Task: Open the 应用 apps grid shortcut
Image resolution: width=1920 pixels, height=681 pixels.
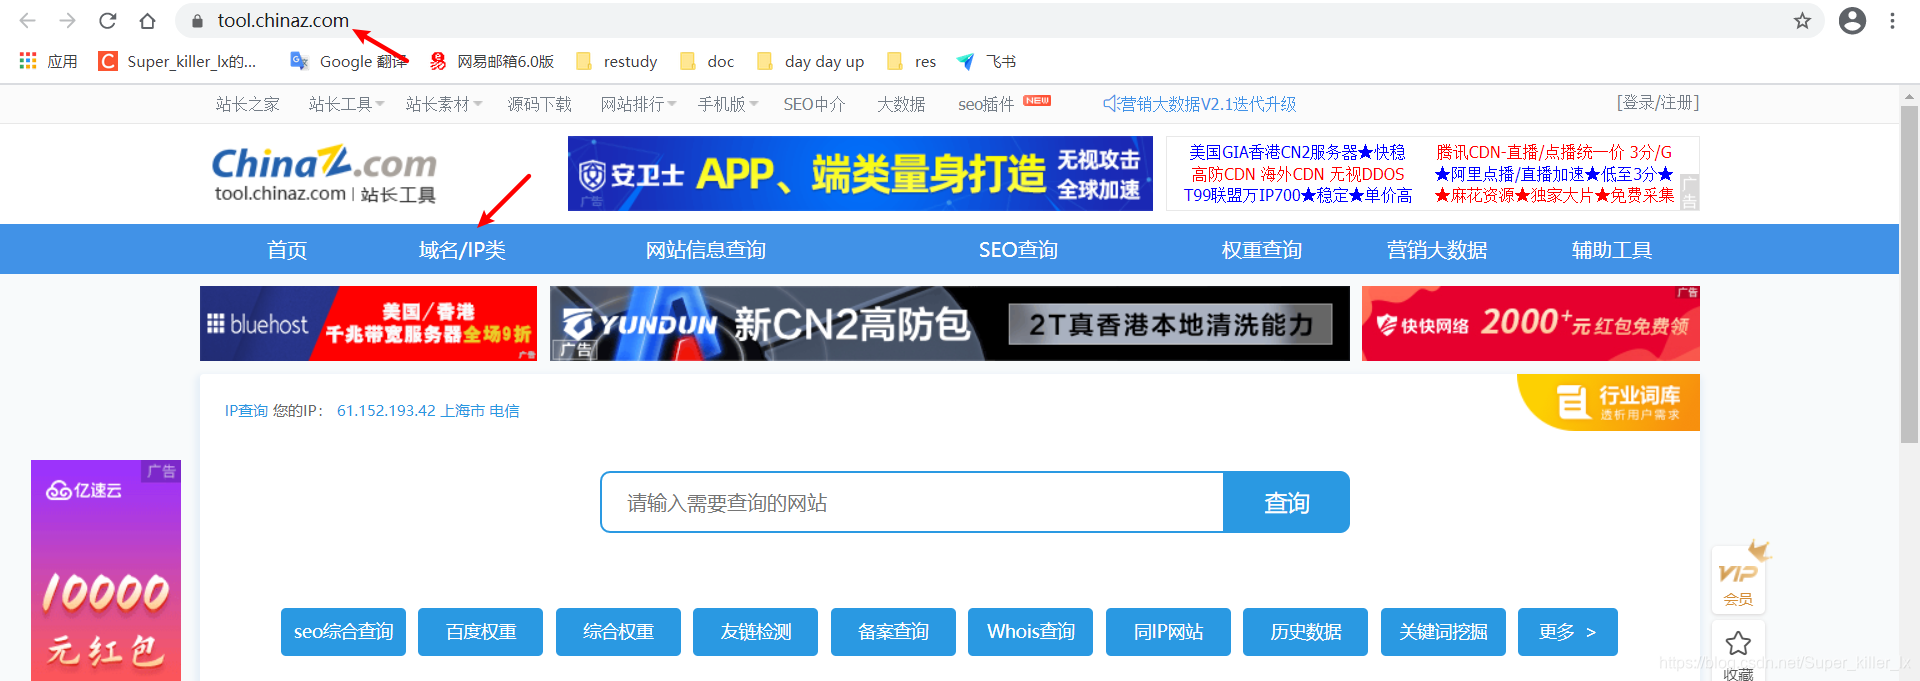Action: point(48,61)
